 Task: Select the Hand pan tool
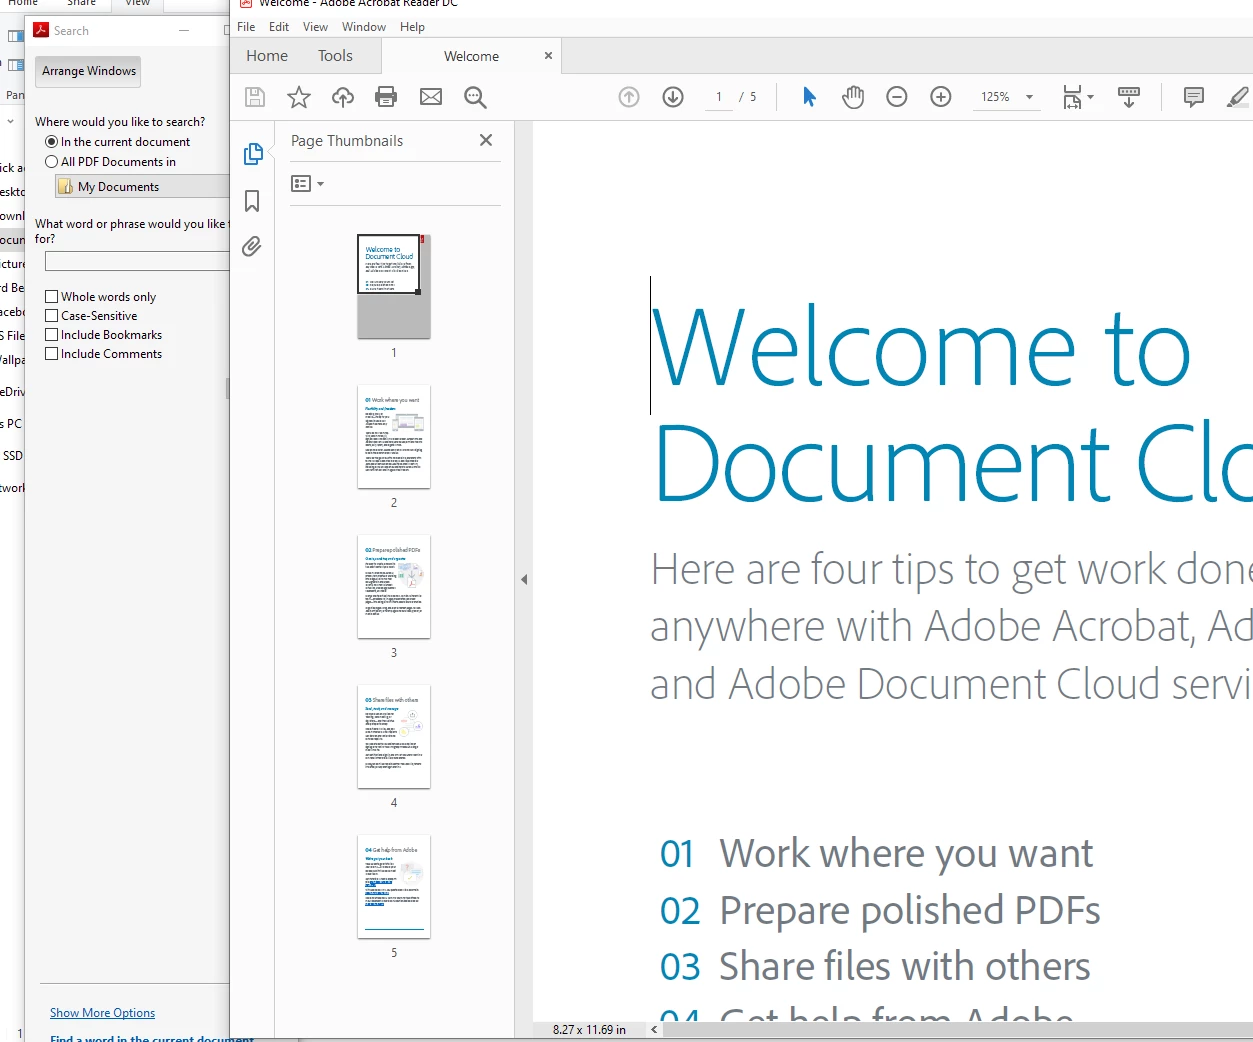[853, 97]
